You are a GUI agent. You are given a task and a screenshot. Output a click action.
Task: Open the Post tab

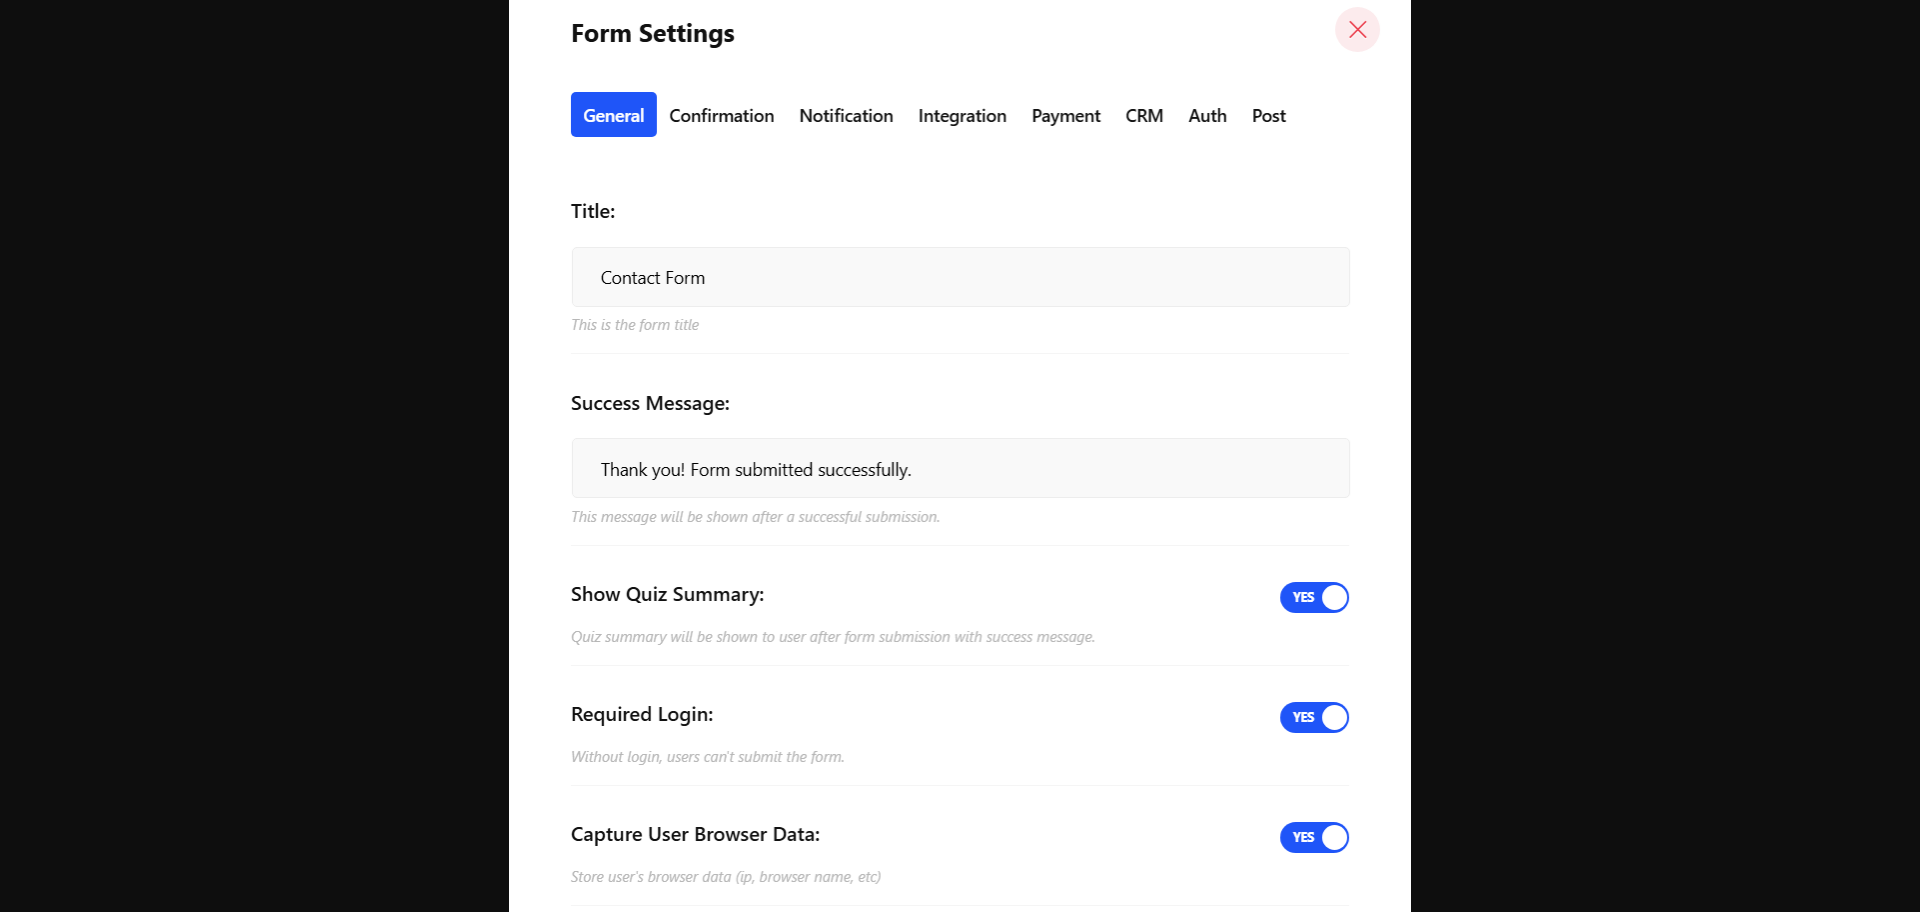pos(1269,115)
